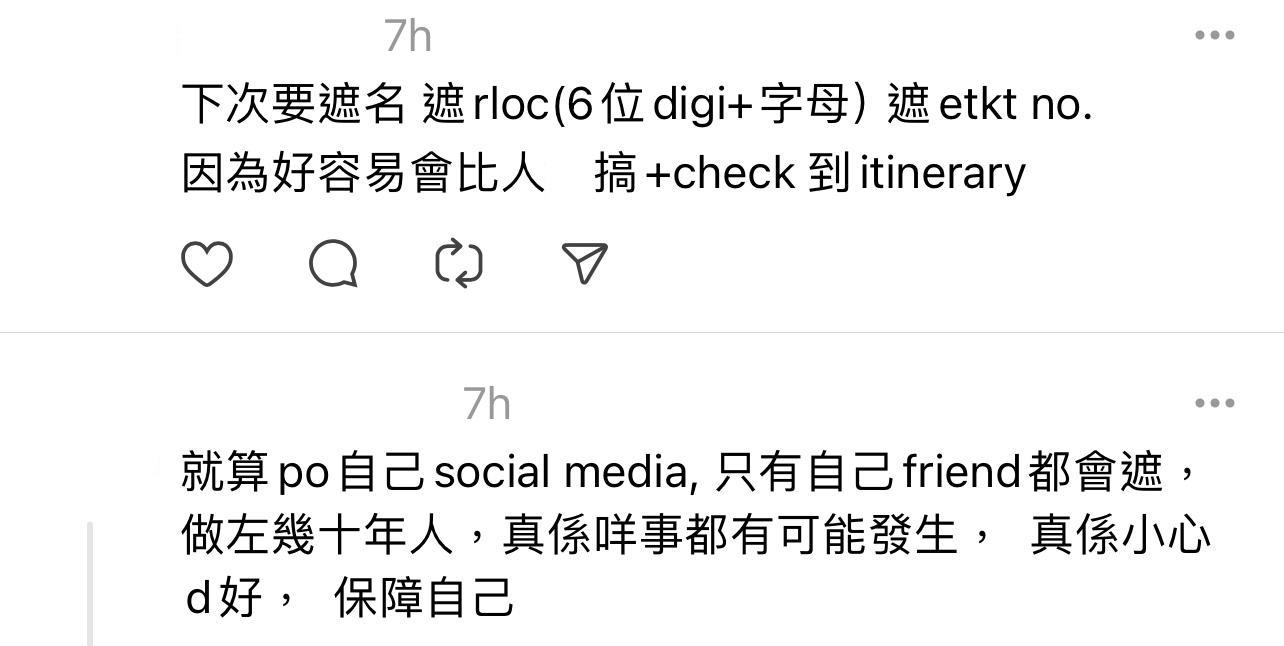Tap the word 'itinerary' in the first reply
1284x646 pixels.
coord(943,173)
